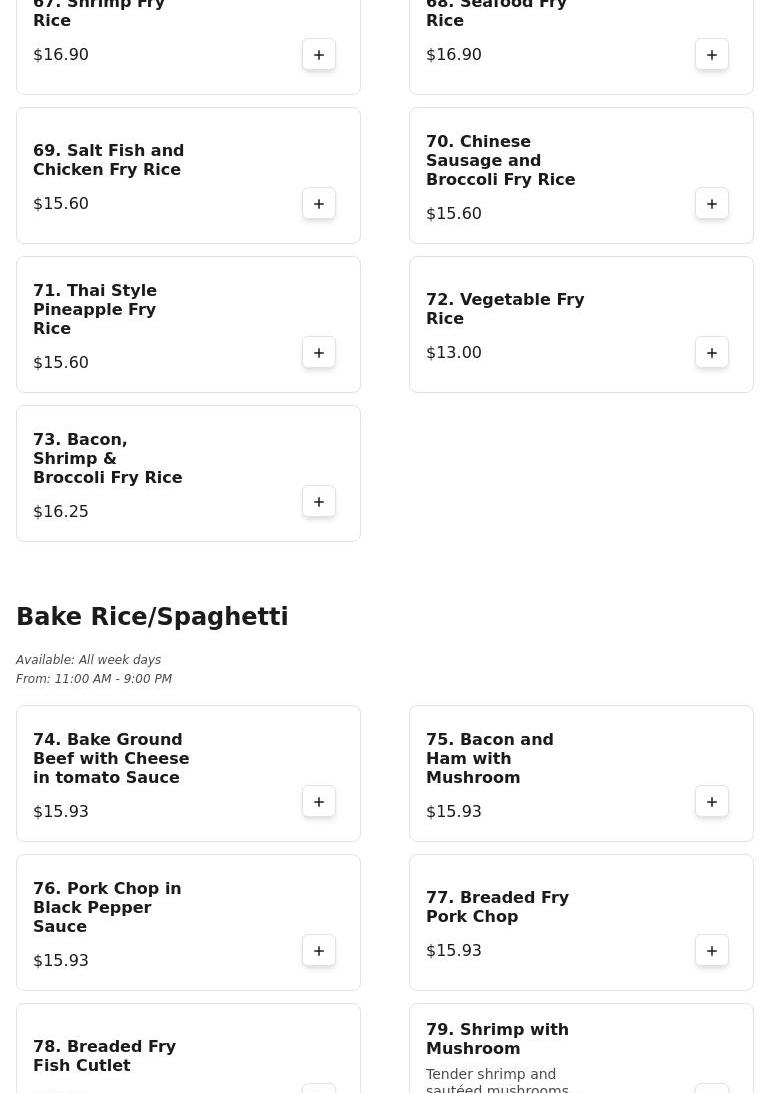View Bacon and Ham with Mushroom title
Screen dimensions: 770x1093
coord(489,758)
